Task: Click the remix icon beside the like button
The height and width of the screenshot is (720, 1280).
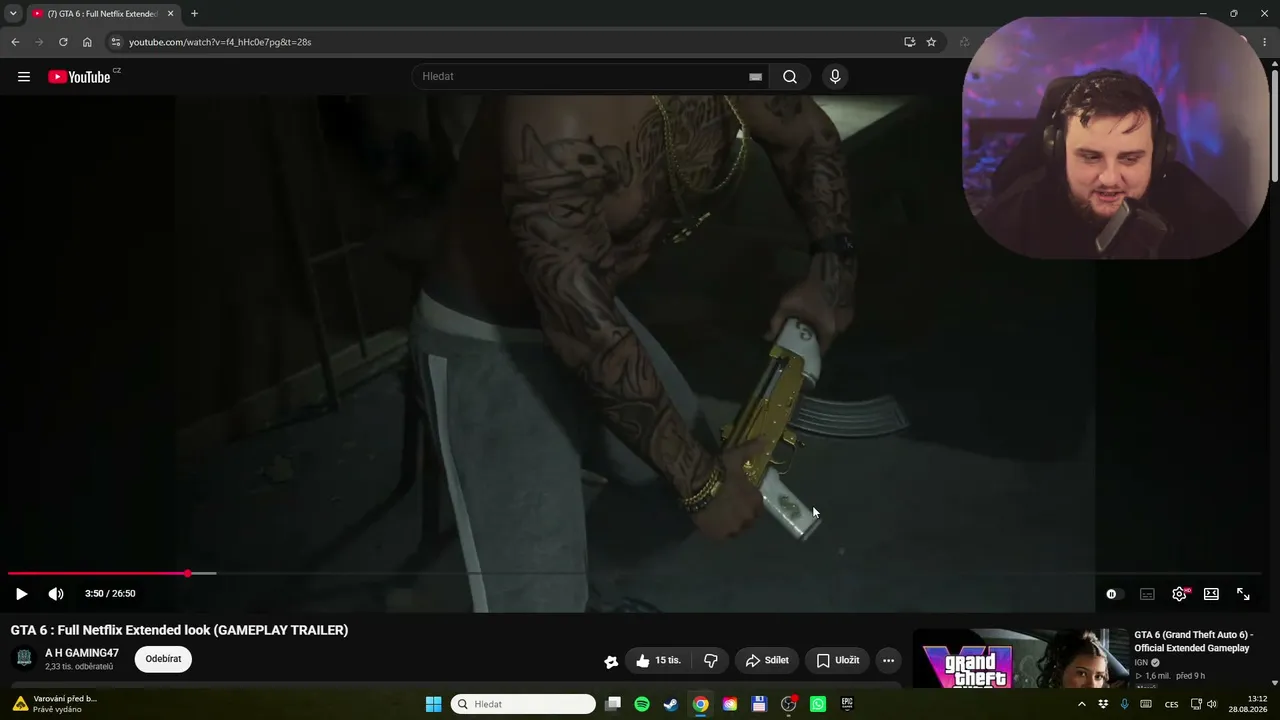Action: pos(611,661)
